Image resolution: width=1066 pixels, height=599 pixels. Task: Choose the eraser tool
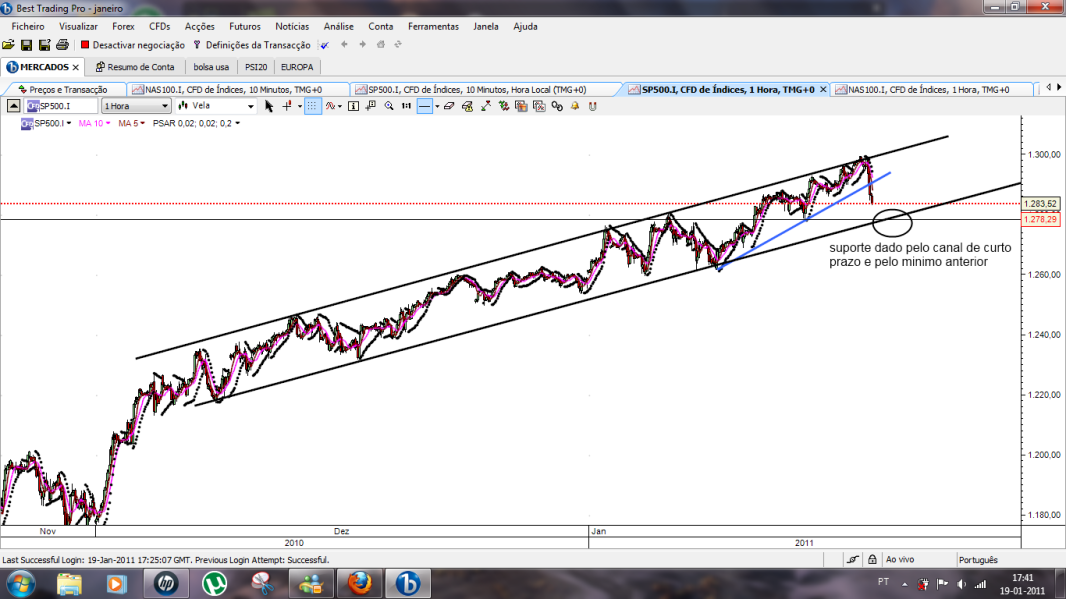point(449,106)
